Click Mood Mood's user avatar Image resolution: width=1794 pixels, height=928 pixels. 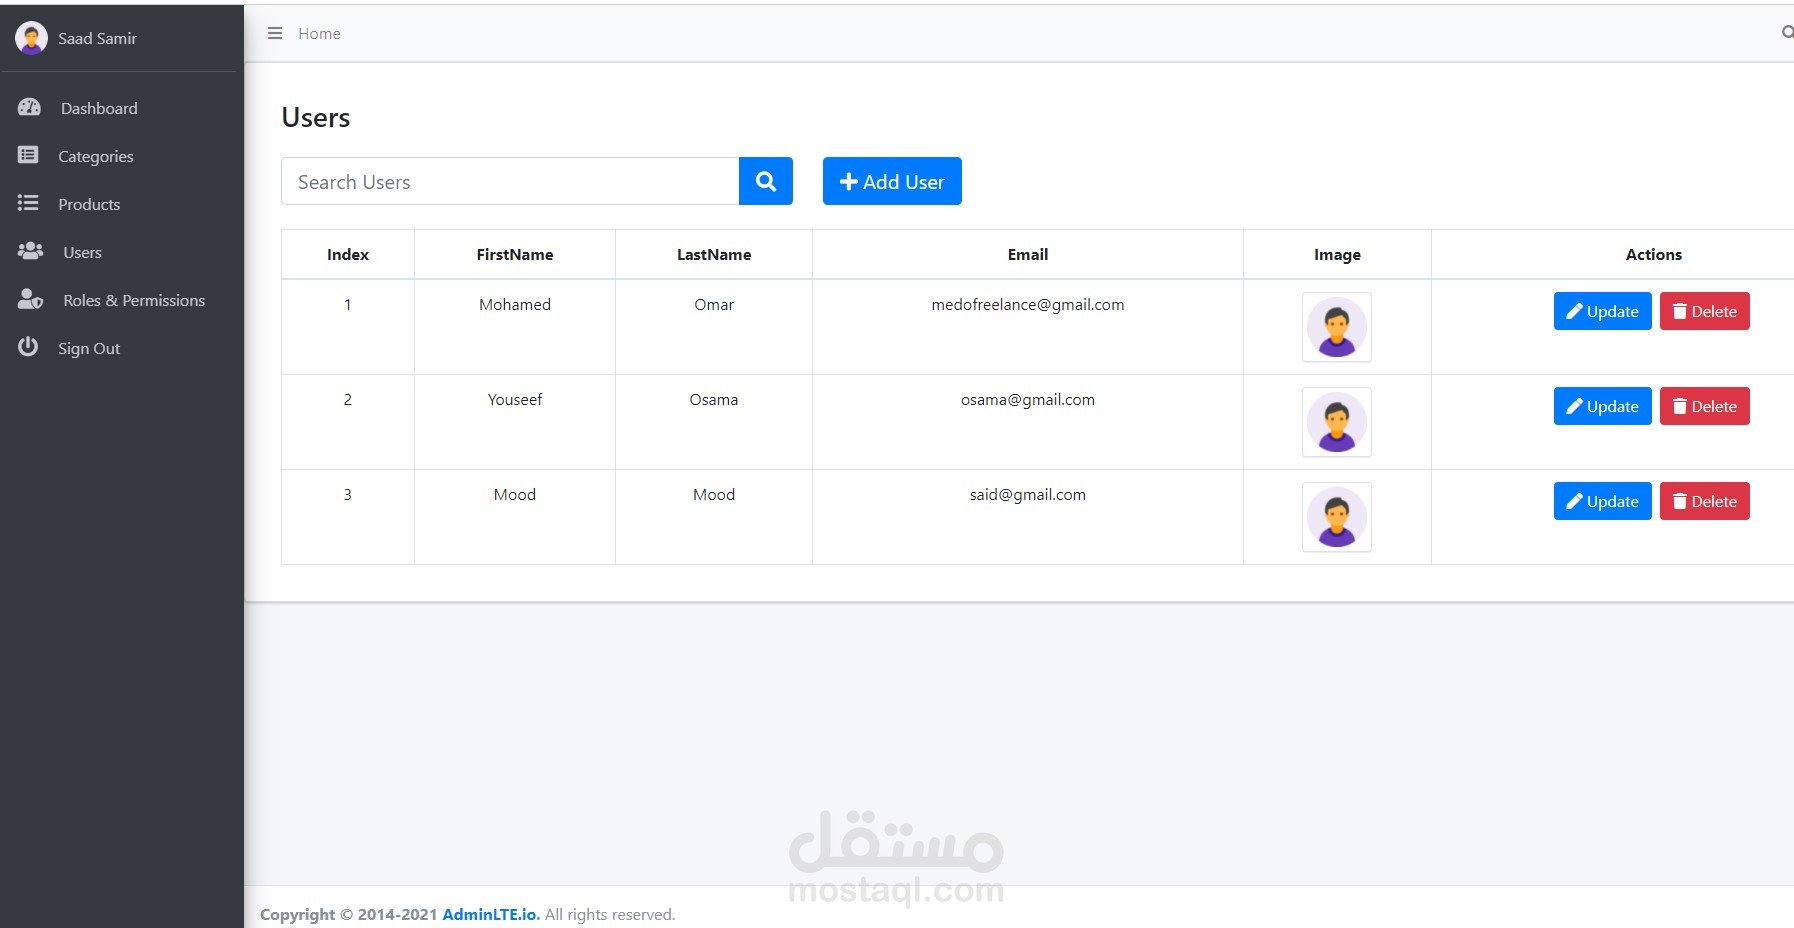pyautogui.click(x=1336, y=517)
